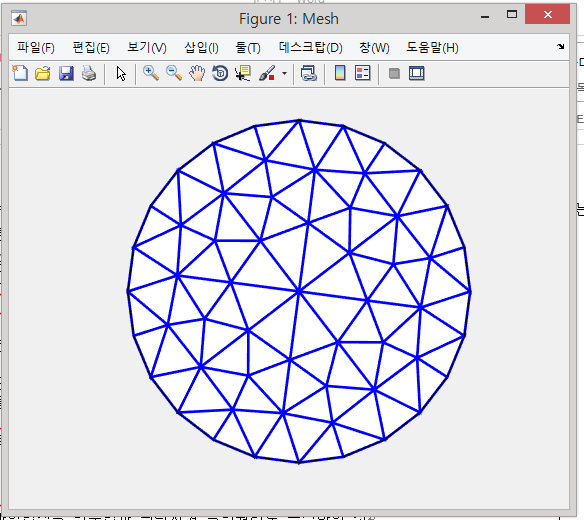Click the Show Plot Tools icon
584x520 pixels.
[x=417, y=73]
